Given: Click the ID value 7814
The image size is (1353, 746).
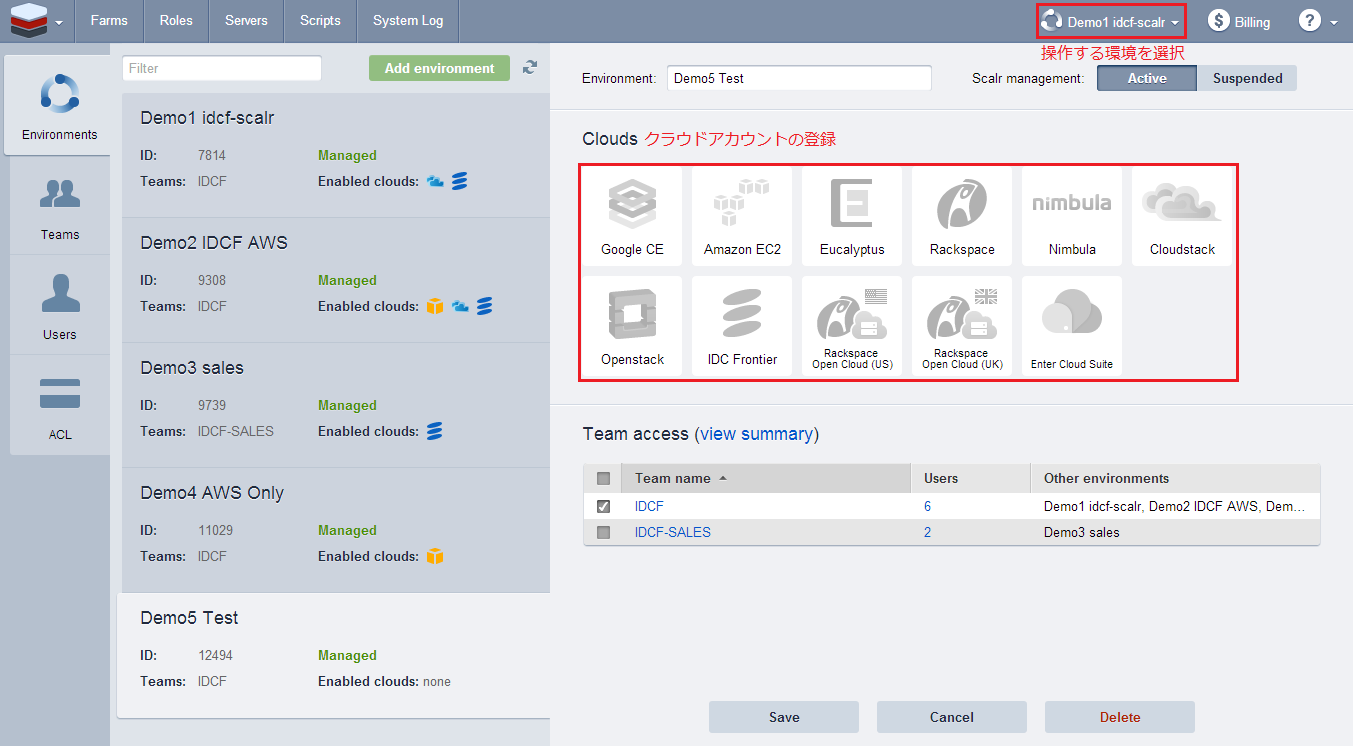Looking at the screenshot, I should point(212,156).
